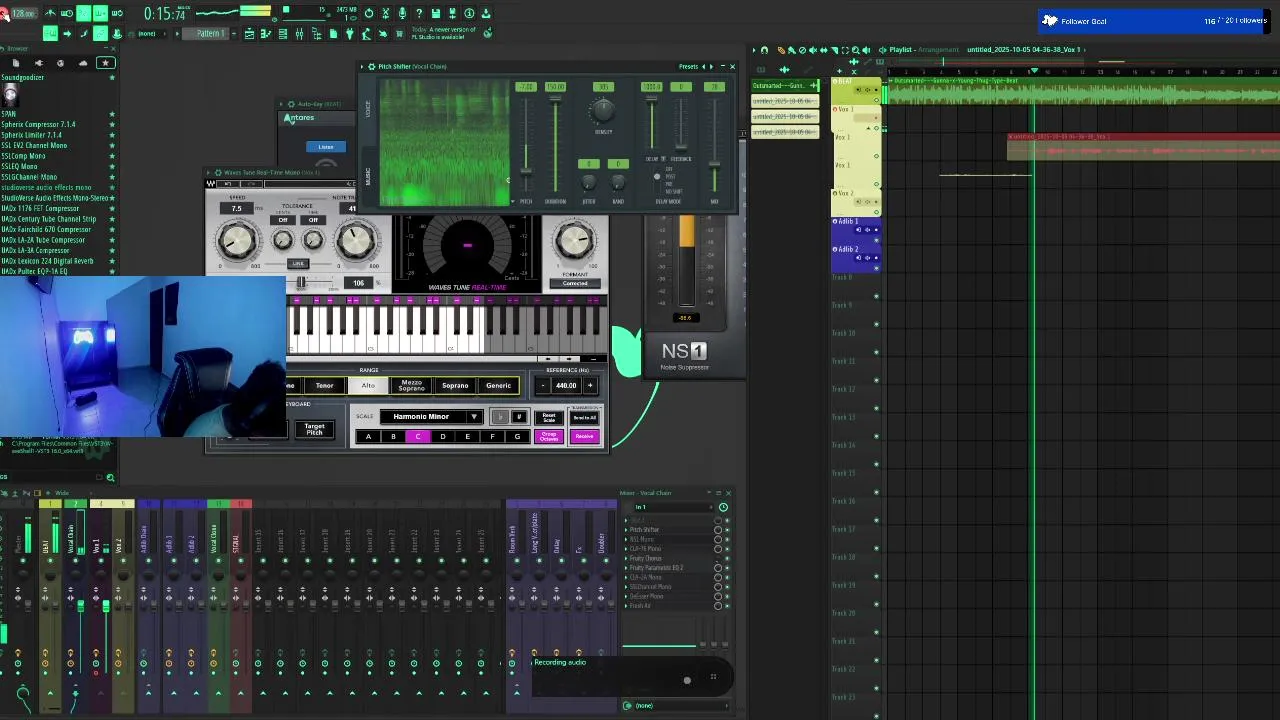The image size is (1280, 720).
Task: Select Generic range in Waves Tune
Action: [498, 386]
